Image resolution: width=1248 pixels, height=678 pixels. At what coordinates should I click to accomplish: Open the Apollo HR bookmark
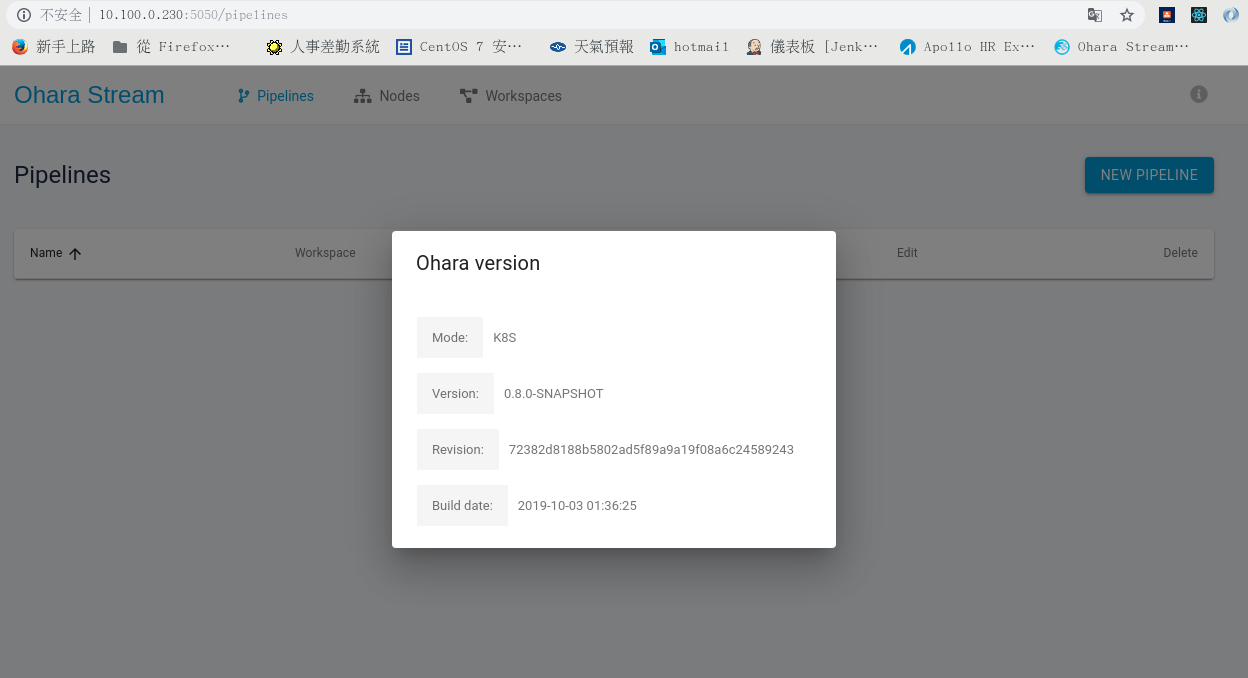point(968,47)
